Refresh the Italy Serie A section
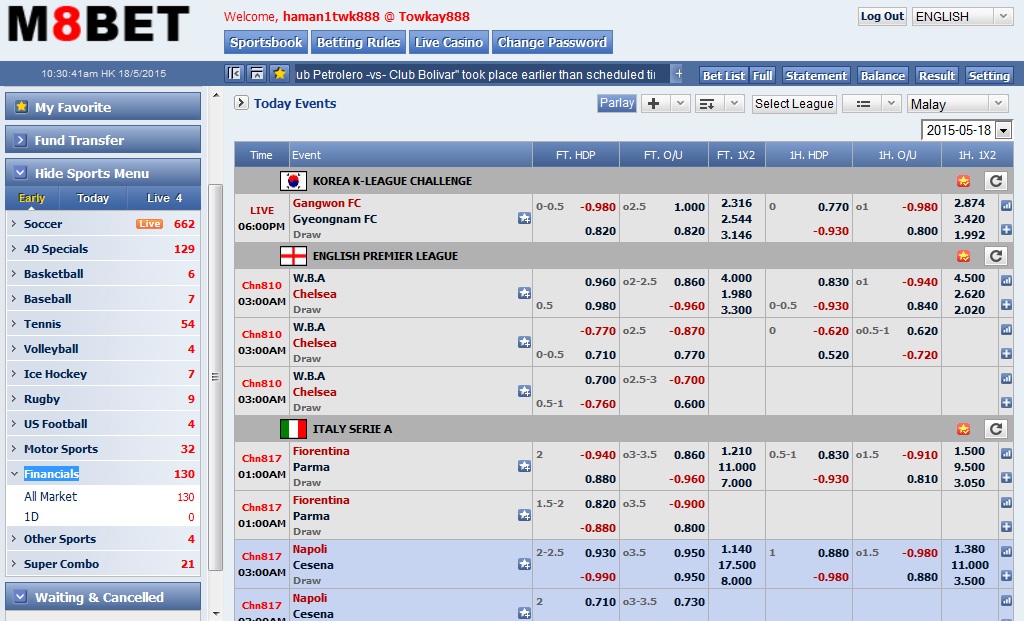The image size is (1024, 621). [995, 429]
